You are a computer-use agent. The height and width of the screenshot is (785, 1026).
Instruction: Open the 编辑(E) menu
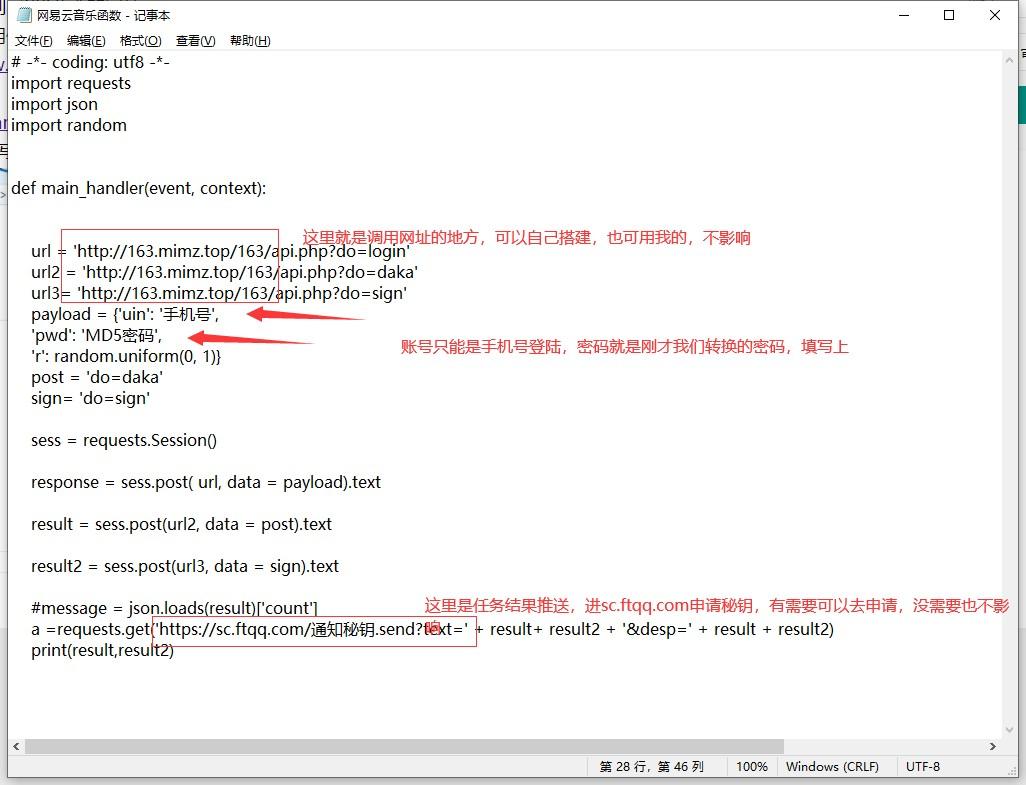pos(86,41)
